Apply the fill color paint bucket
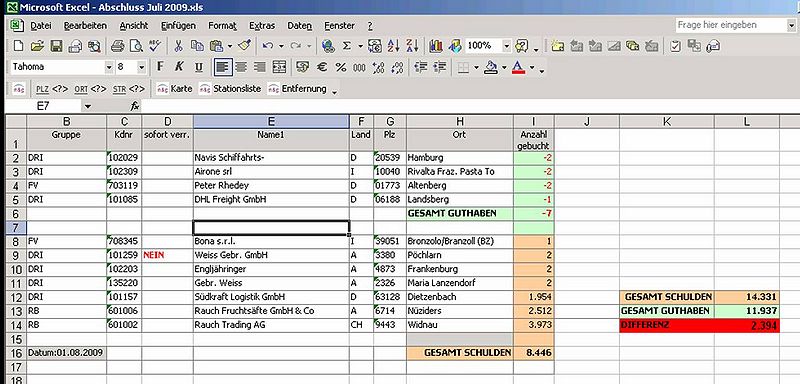800x384 pixels. 491,67
